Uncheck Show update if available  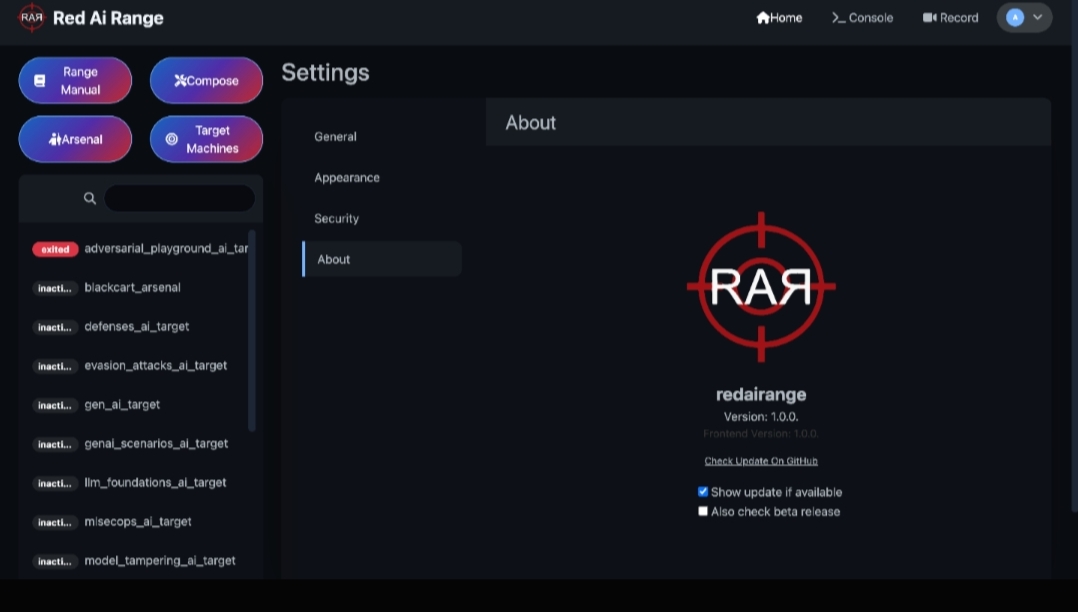(703, 491)
